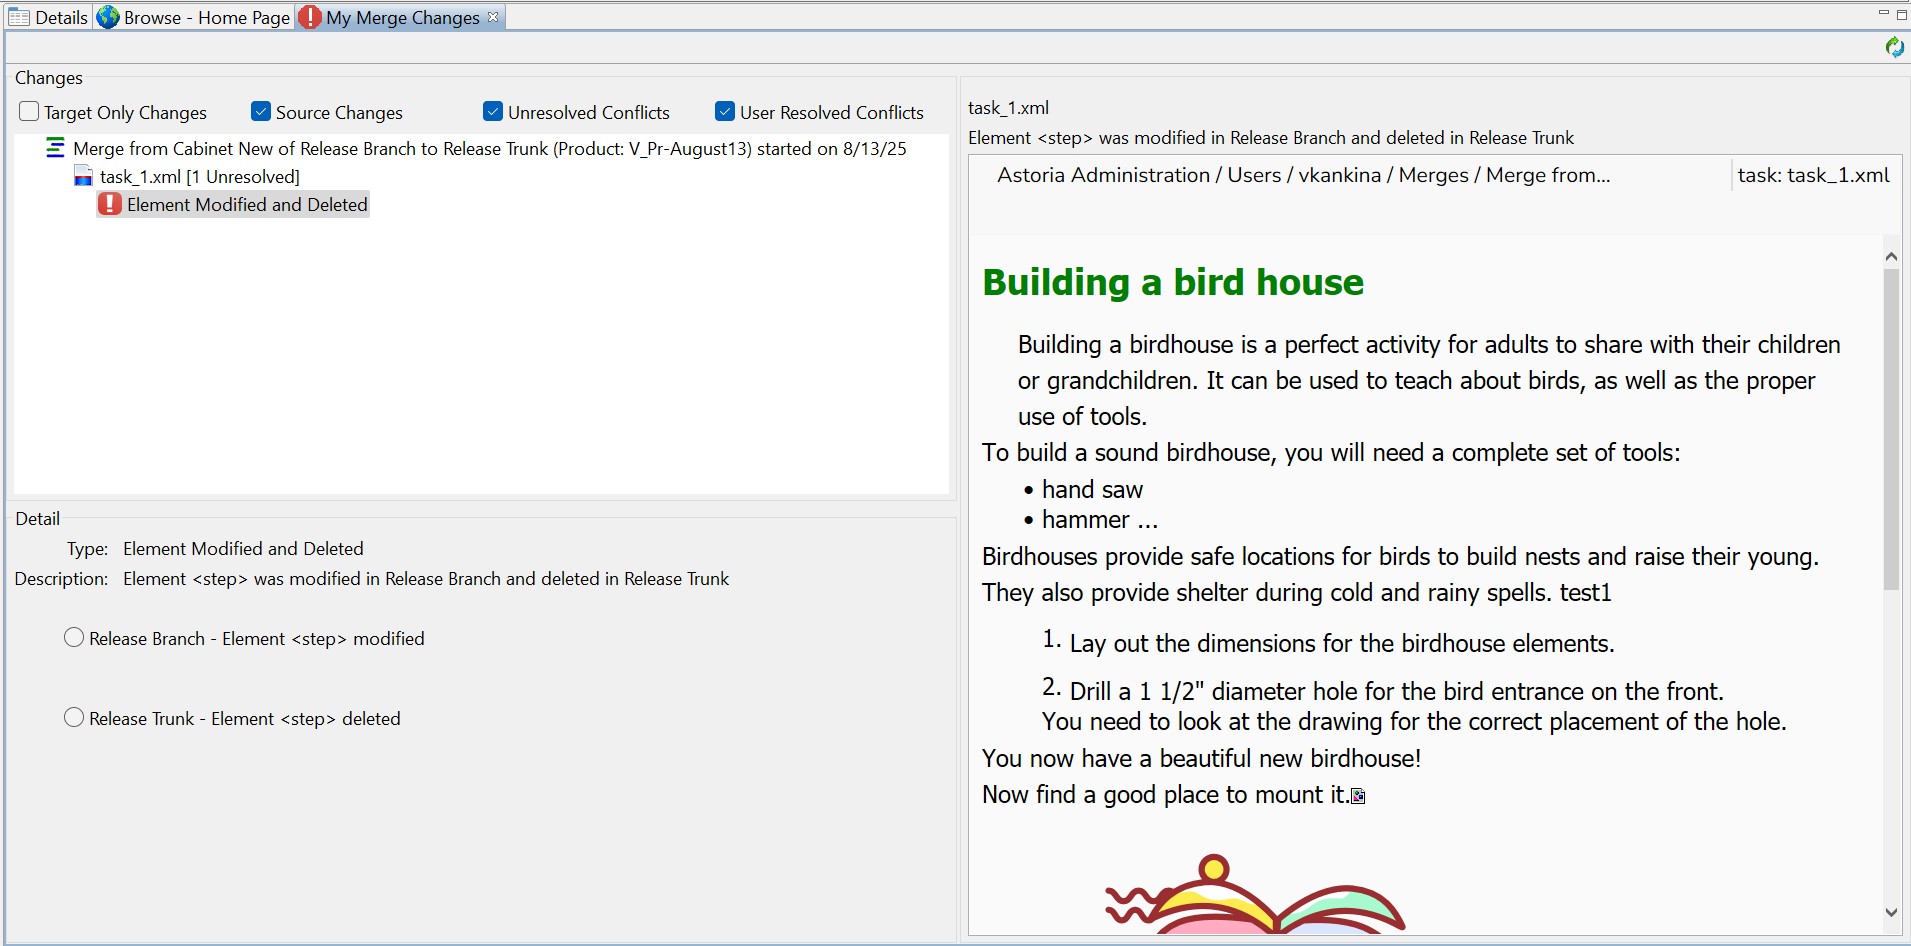1911x946 pixels.
Task: Maximize the editor panel view
Action: [x=1901, y=14]
